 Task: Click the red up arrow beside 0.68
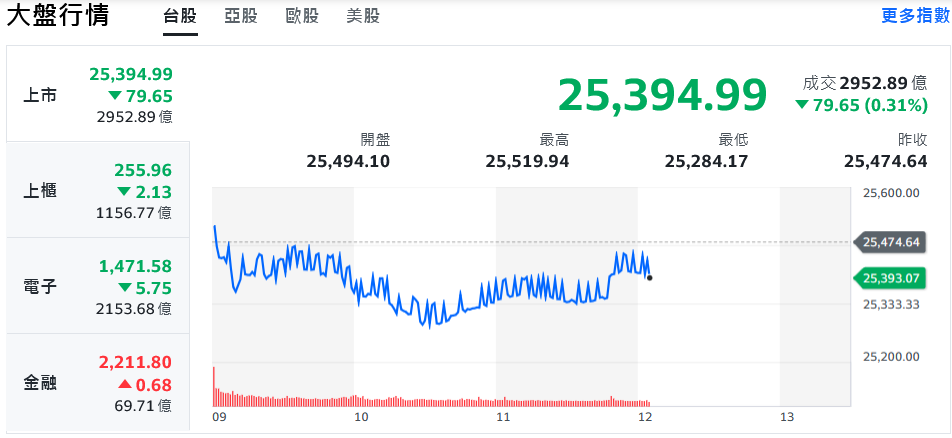pos(124,385)
